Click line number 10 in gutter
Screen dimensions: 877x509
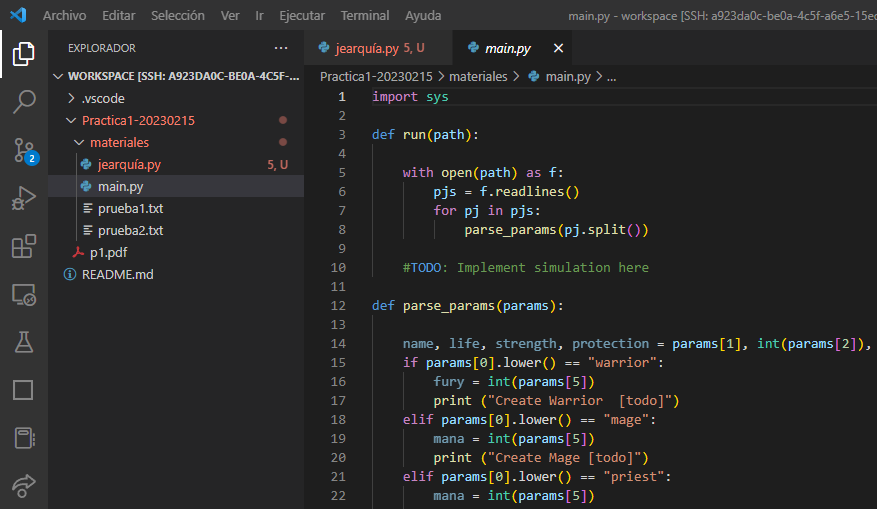coord(338,267)
